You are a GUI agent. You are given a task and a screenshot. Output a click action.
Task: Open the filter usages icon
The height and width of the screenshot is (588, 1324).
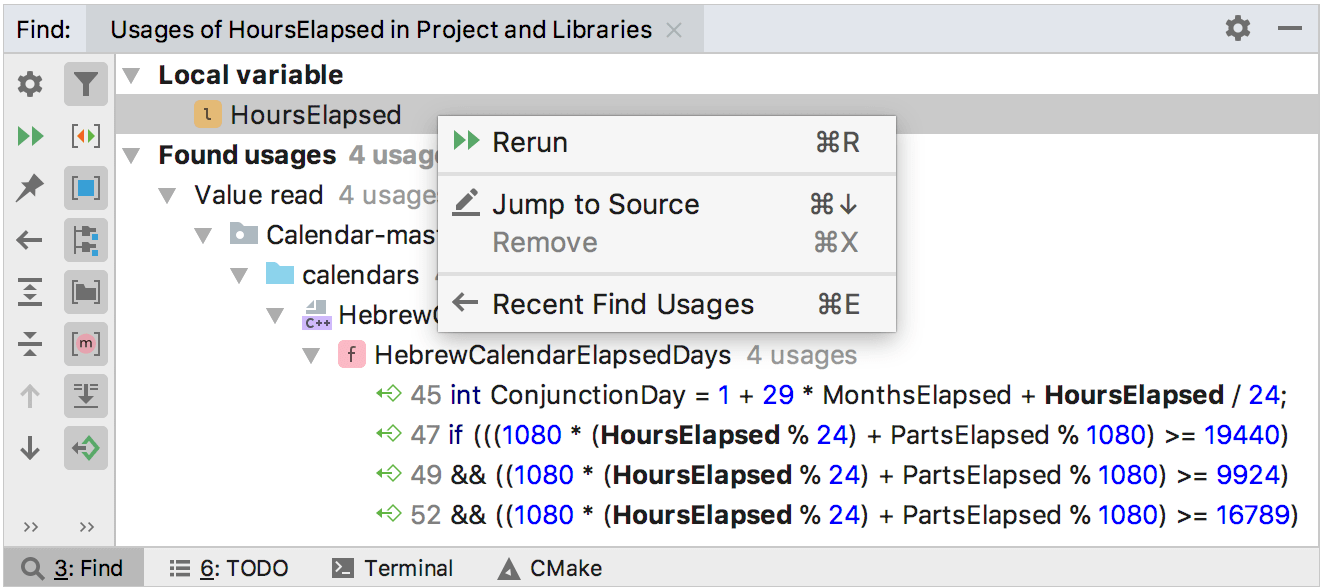pos(85,84)
